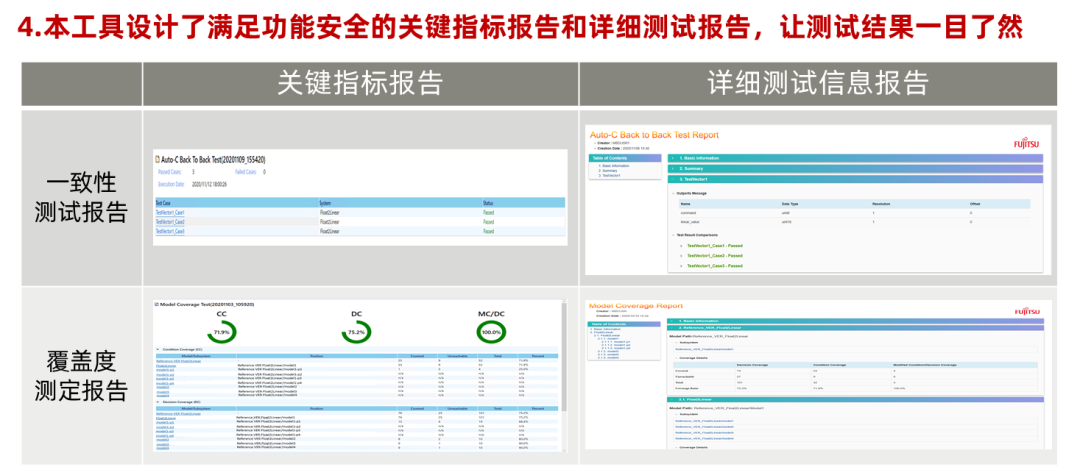Click Fujitsu logo in Model Coverage Report
The width and height of the screenshot is (1080, 467).
click(1027, 312)
